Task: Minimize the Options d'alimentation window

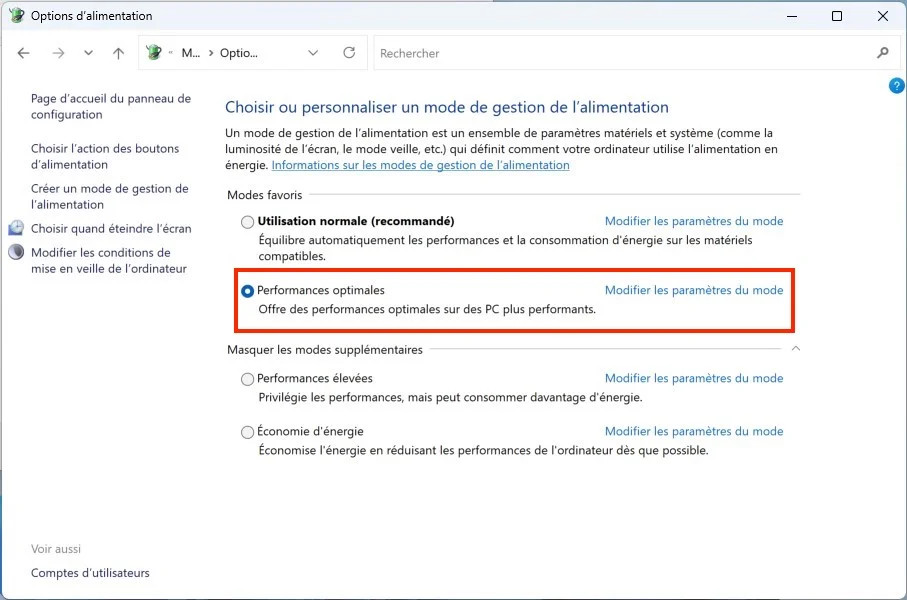Action: point(792,16)
